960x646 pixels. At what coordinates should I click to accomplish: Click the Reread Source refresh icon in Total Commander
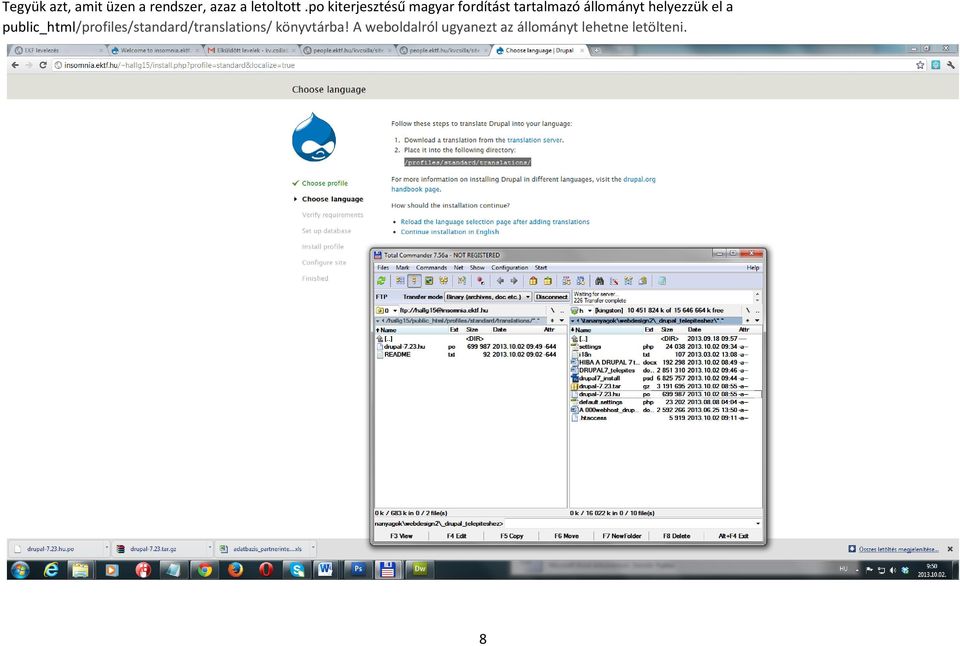(381, 281)
